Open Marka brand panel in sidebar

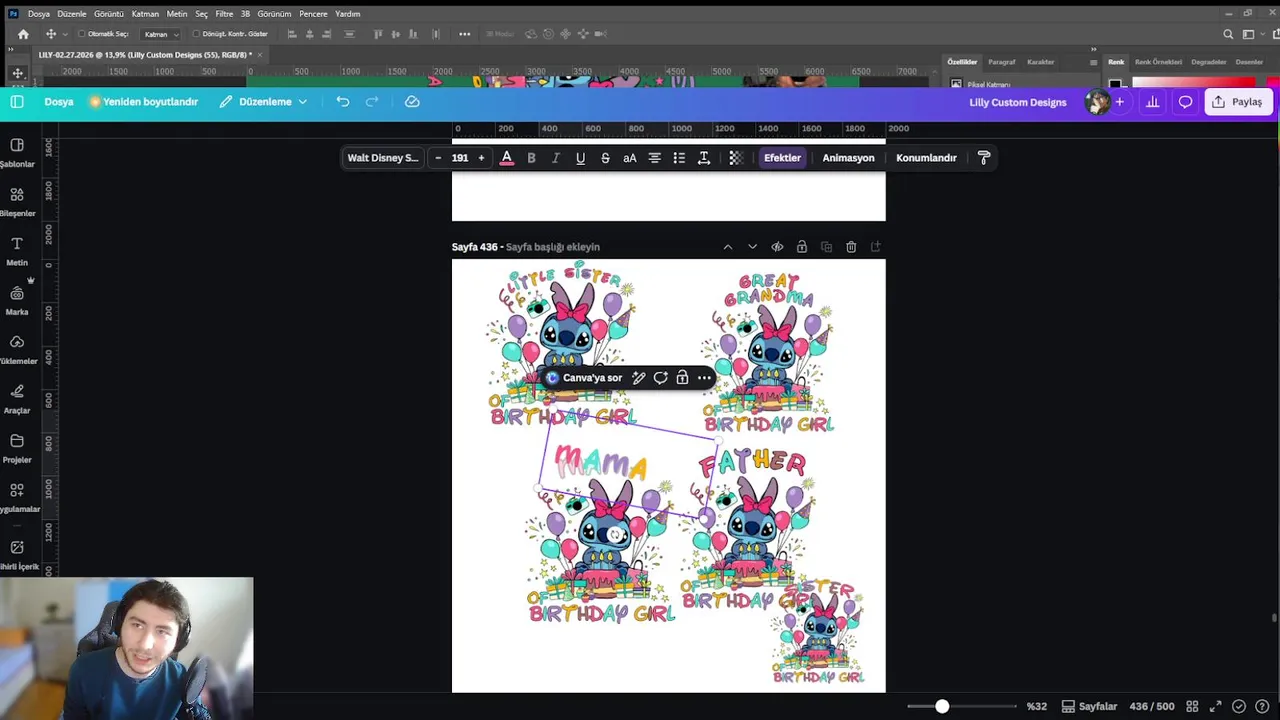17,300
